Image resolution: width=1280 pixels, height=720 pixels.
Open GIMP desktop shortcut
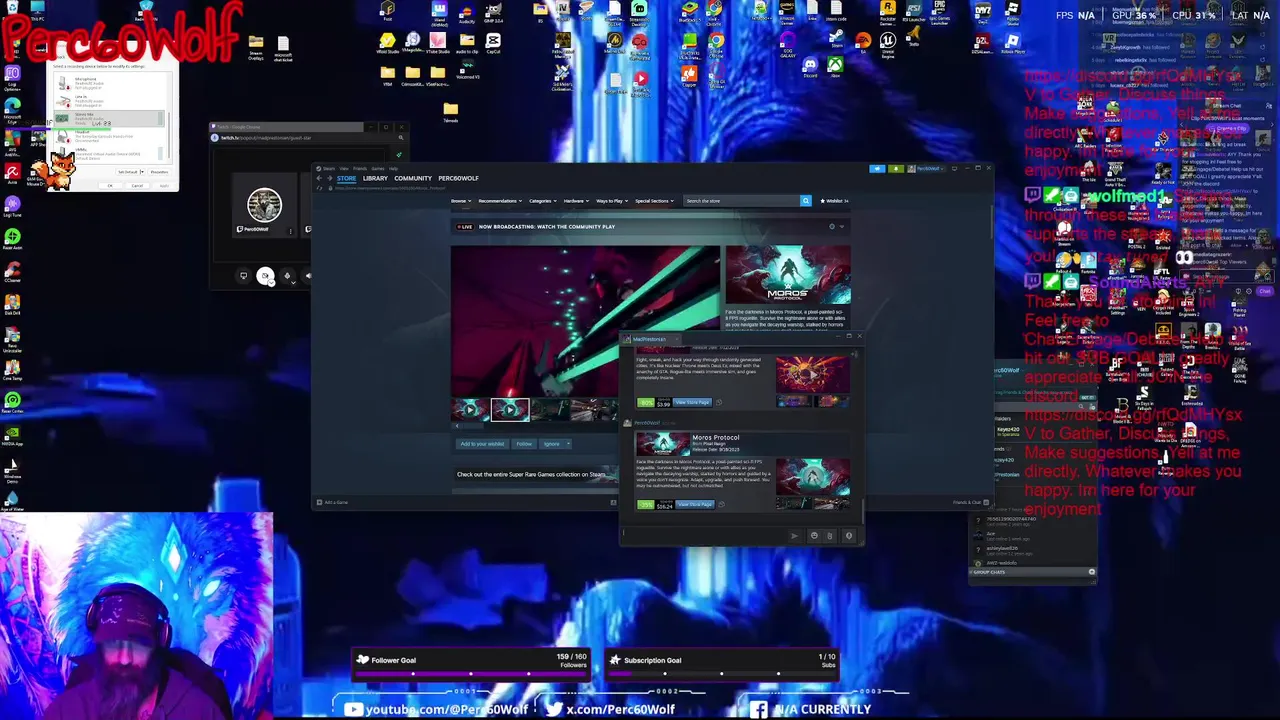pos(493,12)
